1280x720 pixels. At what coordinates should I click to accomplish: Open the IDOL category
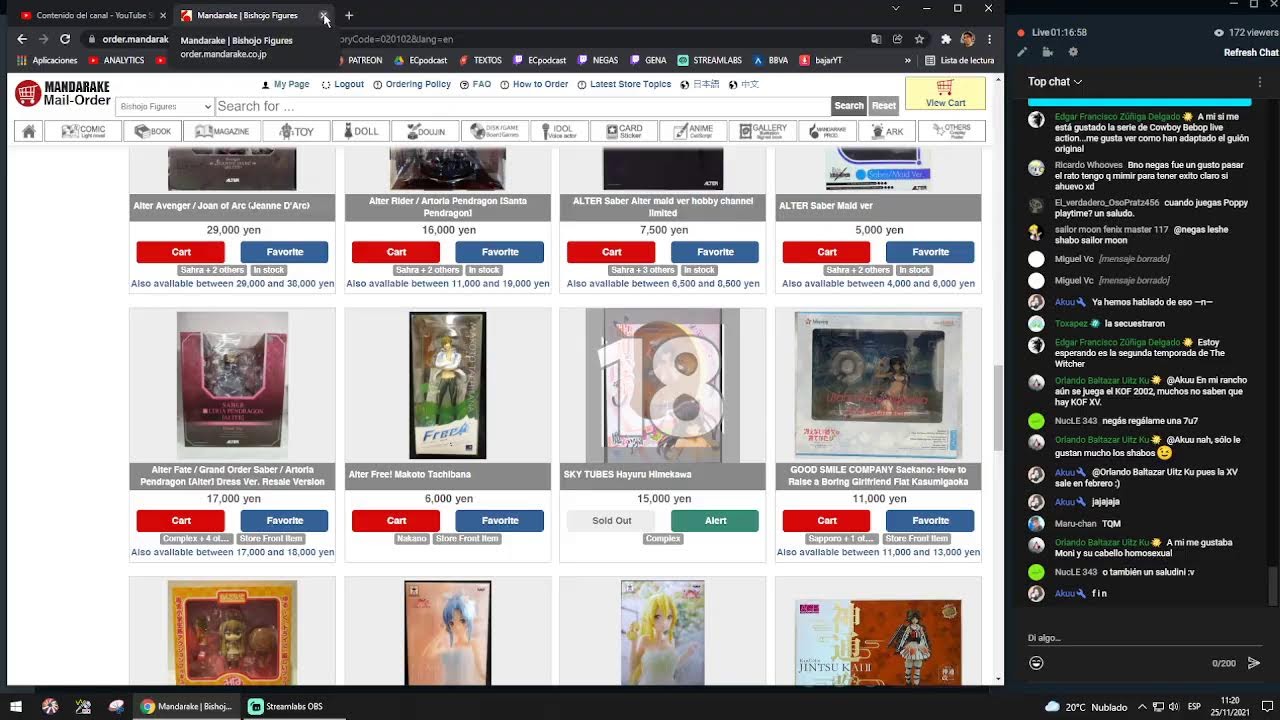[558, 131]
